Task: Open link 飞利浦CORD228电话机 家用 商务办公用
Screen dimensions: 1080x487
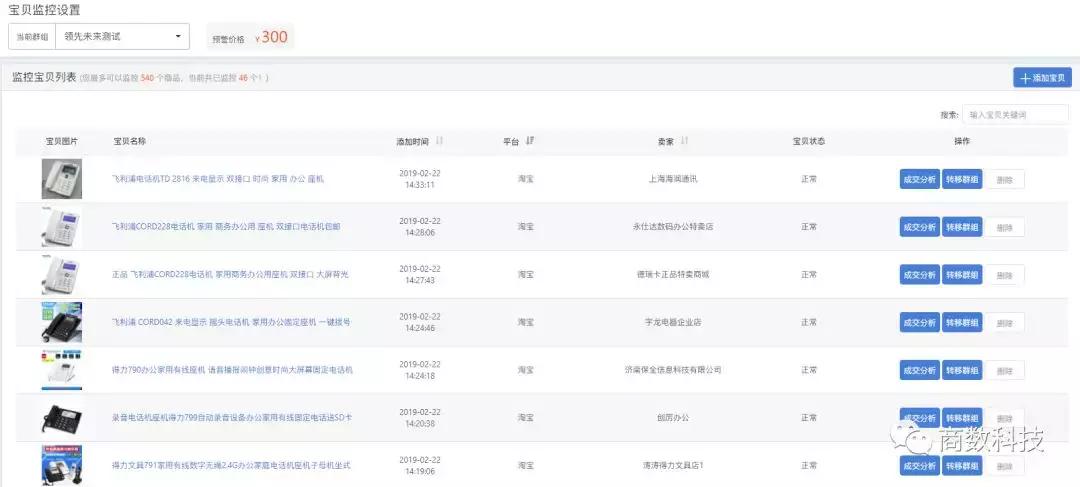Action: [226, 227]
